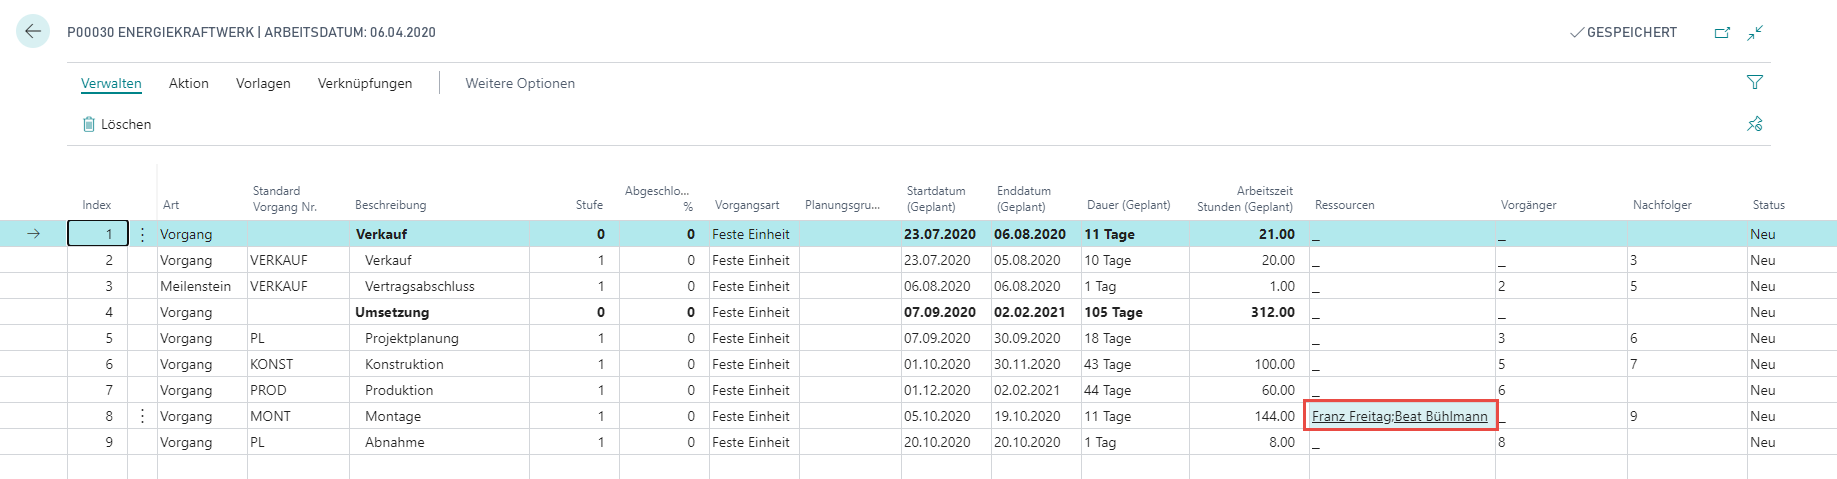
Task: Click the Status column header
Action: tap(1768, 205)
